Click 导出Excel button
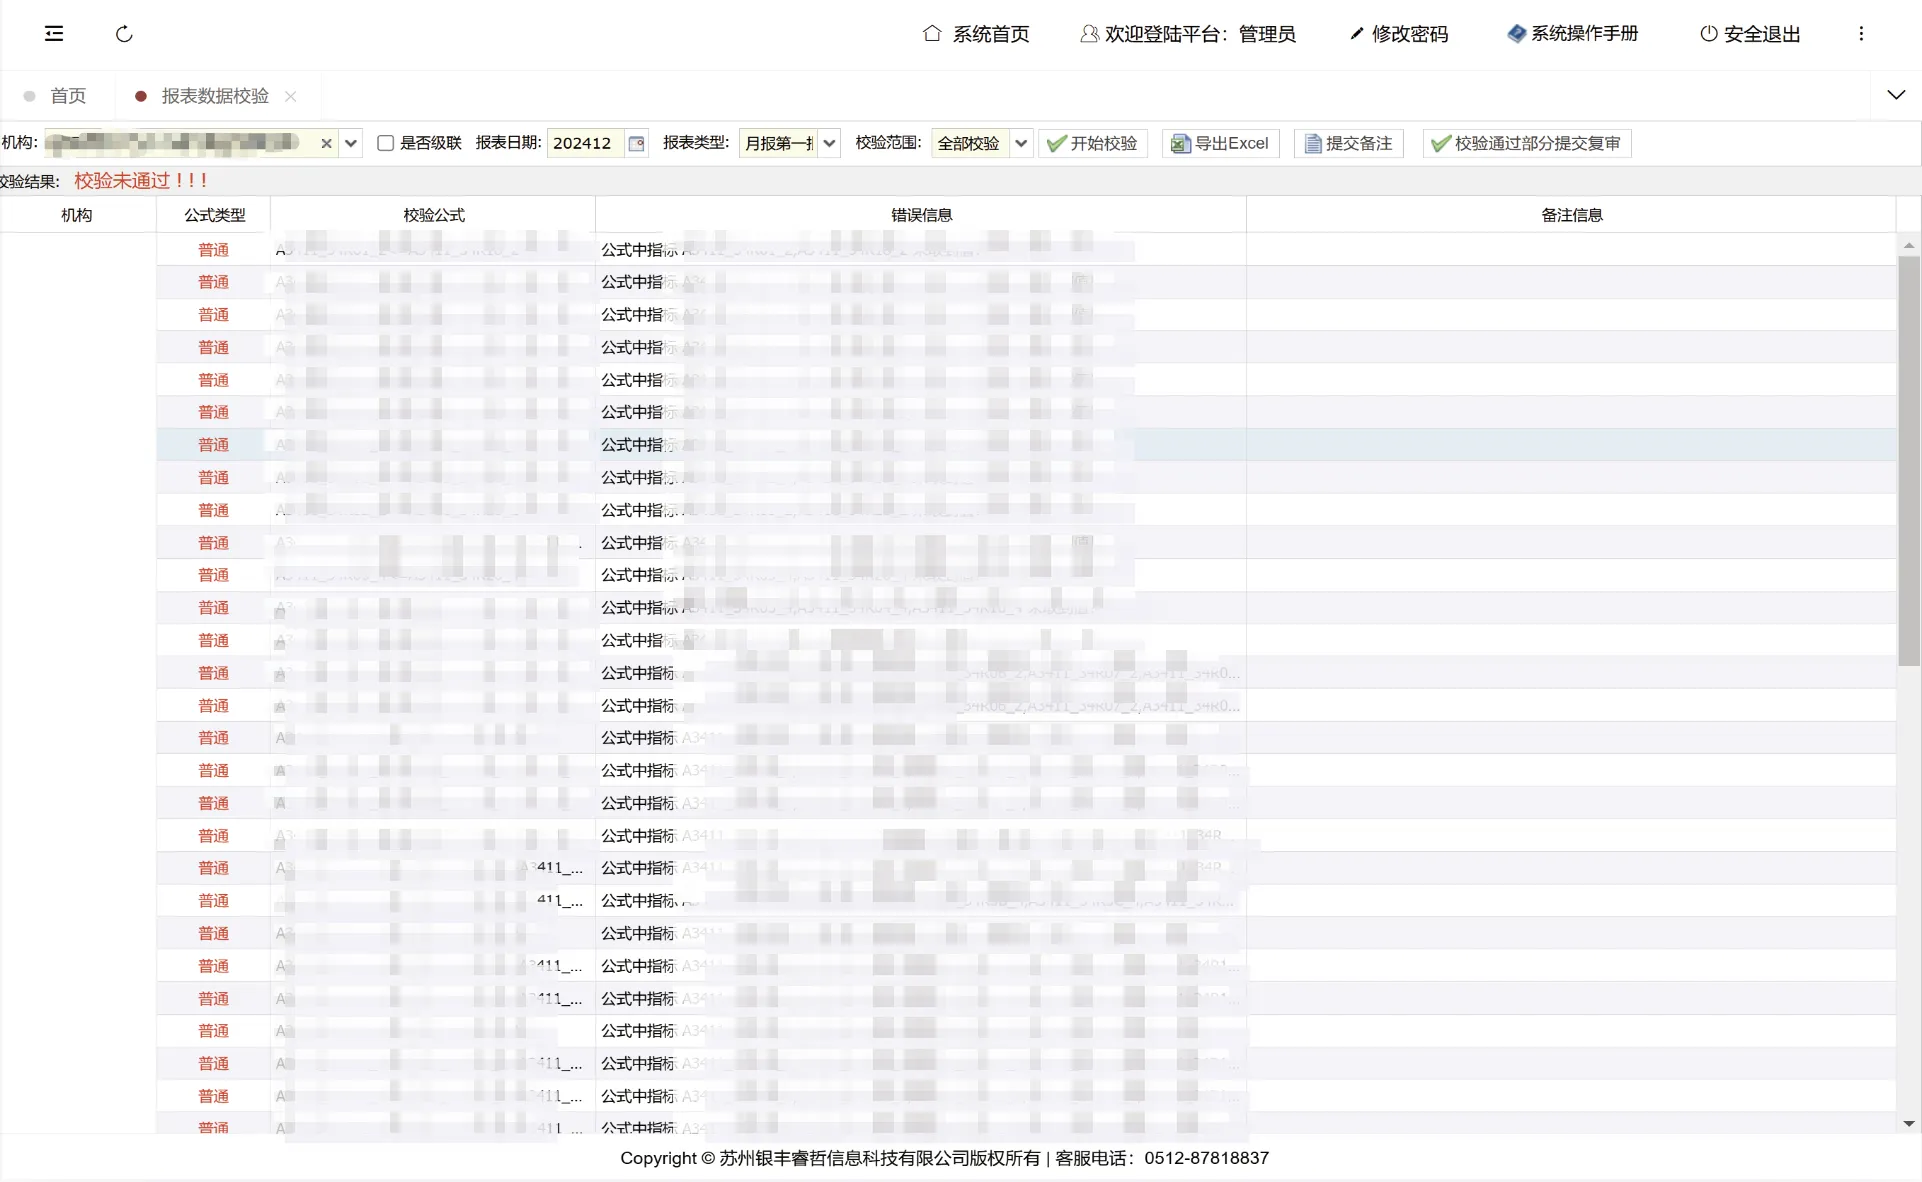 1220,144
